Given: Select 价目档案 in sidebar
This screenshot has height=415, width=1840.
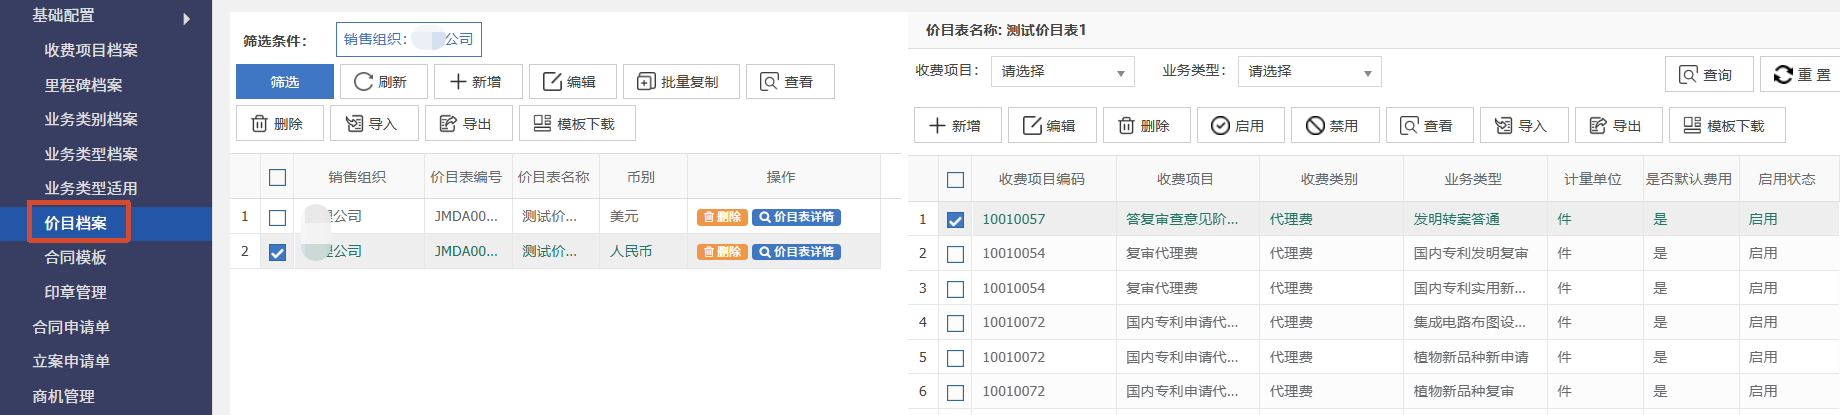Looking at the screenshot, I should [x=76, y=223].
